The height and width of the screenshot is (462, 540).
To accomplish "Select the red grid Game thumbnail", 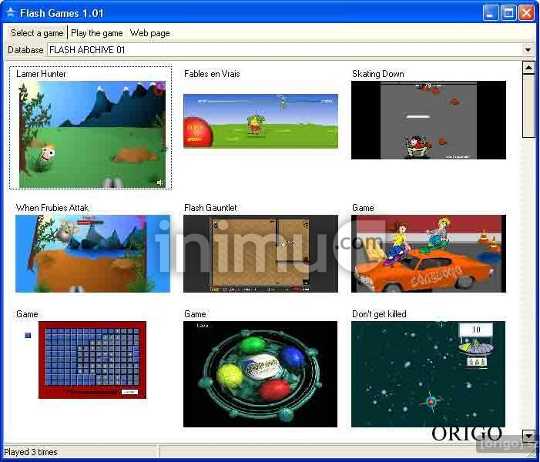I will pyautogui.click(x=92, y=360).
